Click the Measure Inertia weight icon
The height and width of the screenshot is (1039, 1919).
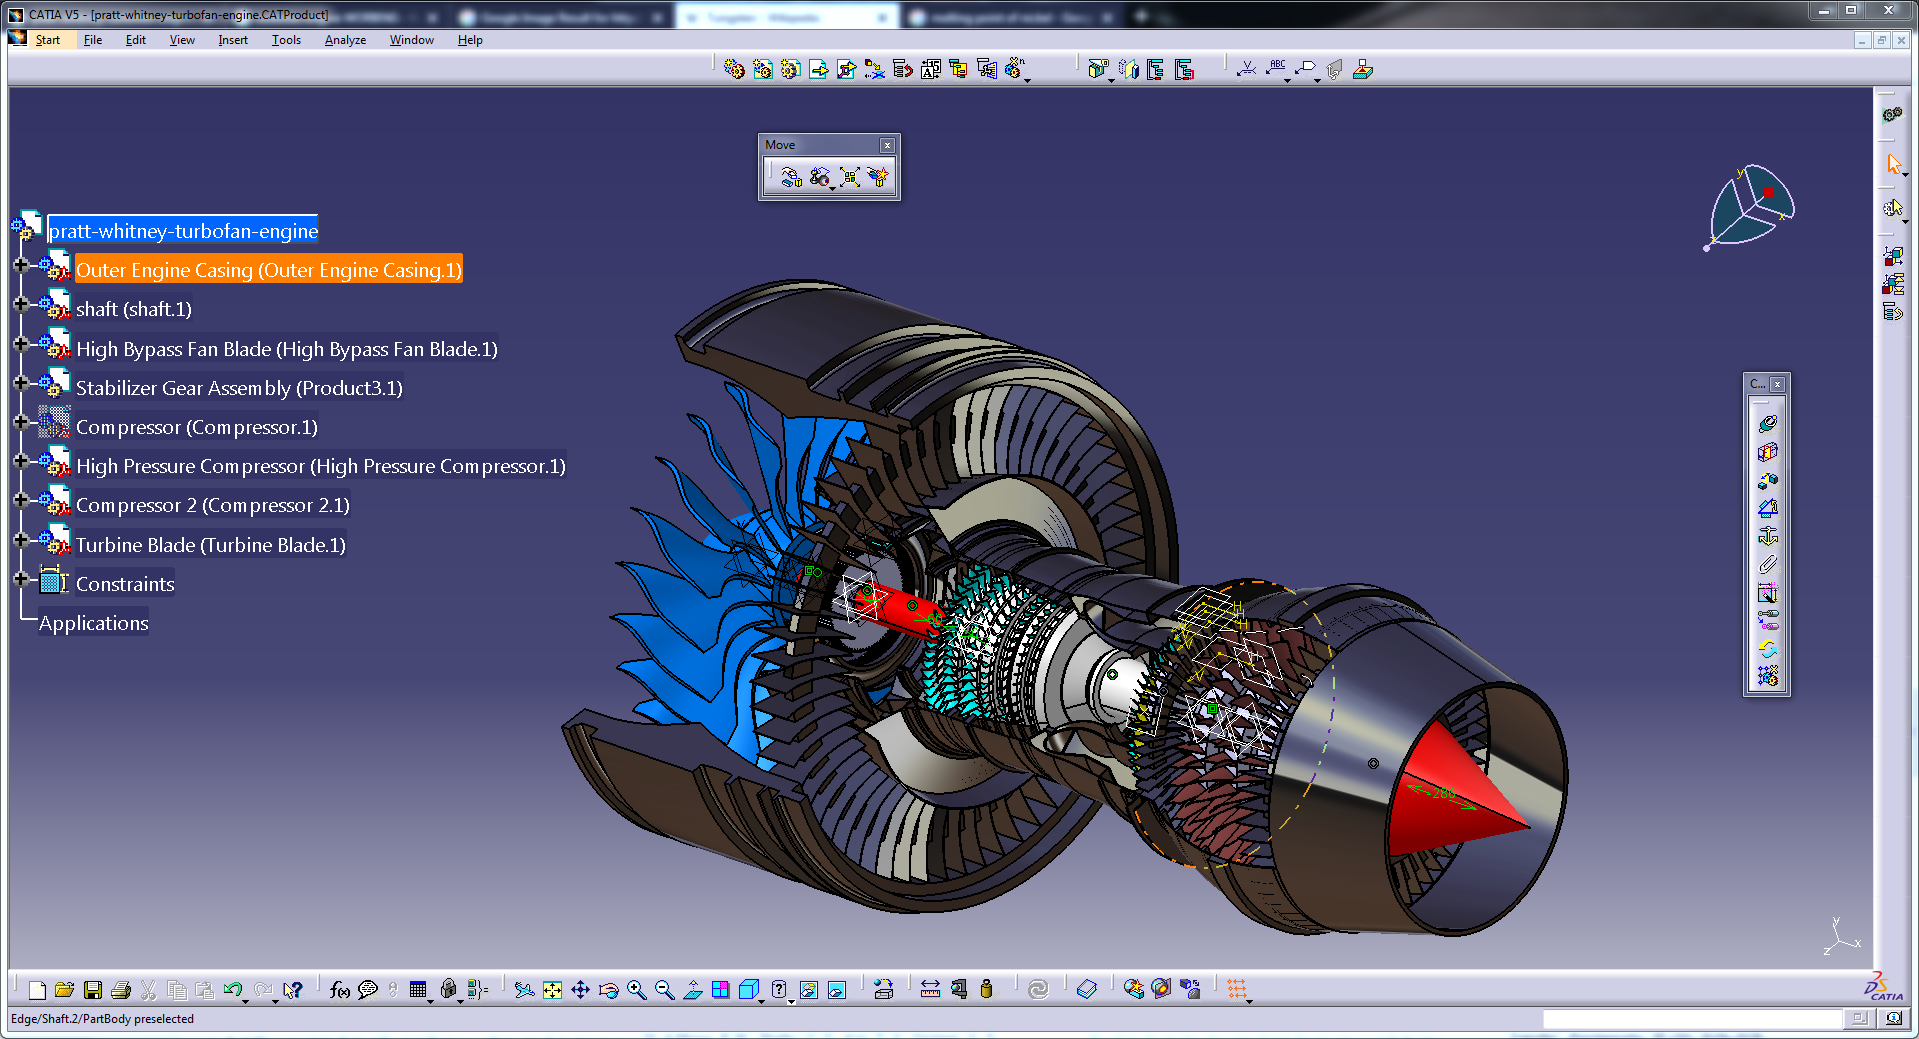click(x=987, y=990)
